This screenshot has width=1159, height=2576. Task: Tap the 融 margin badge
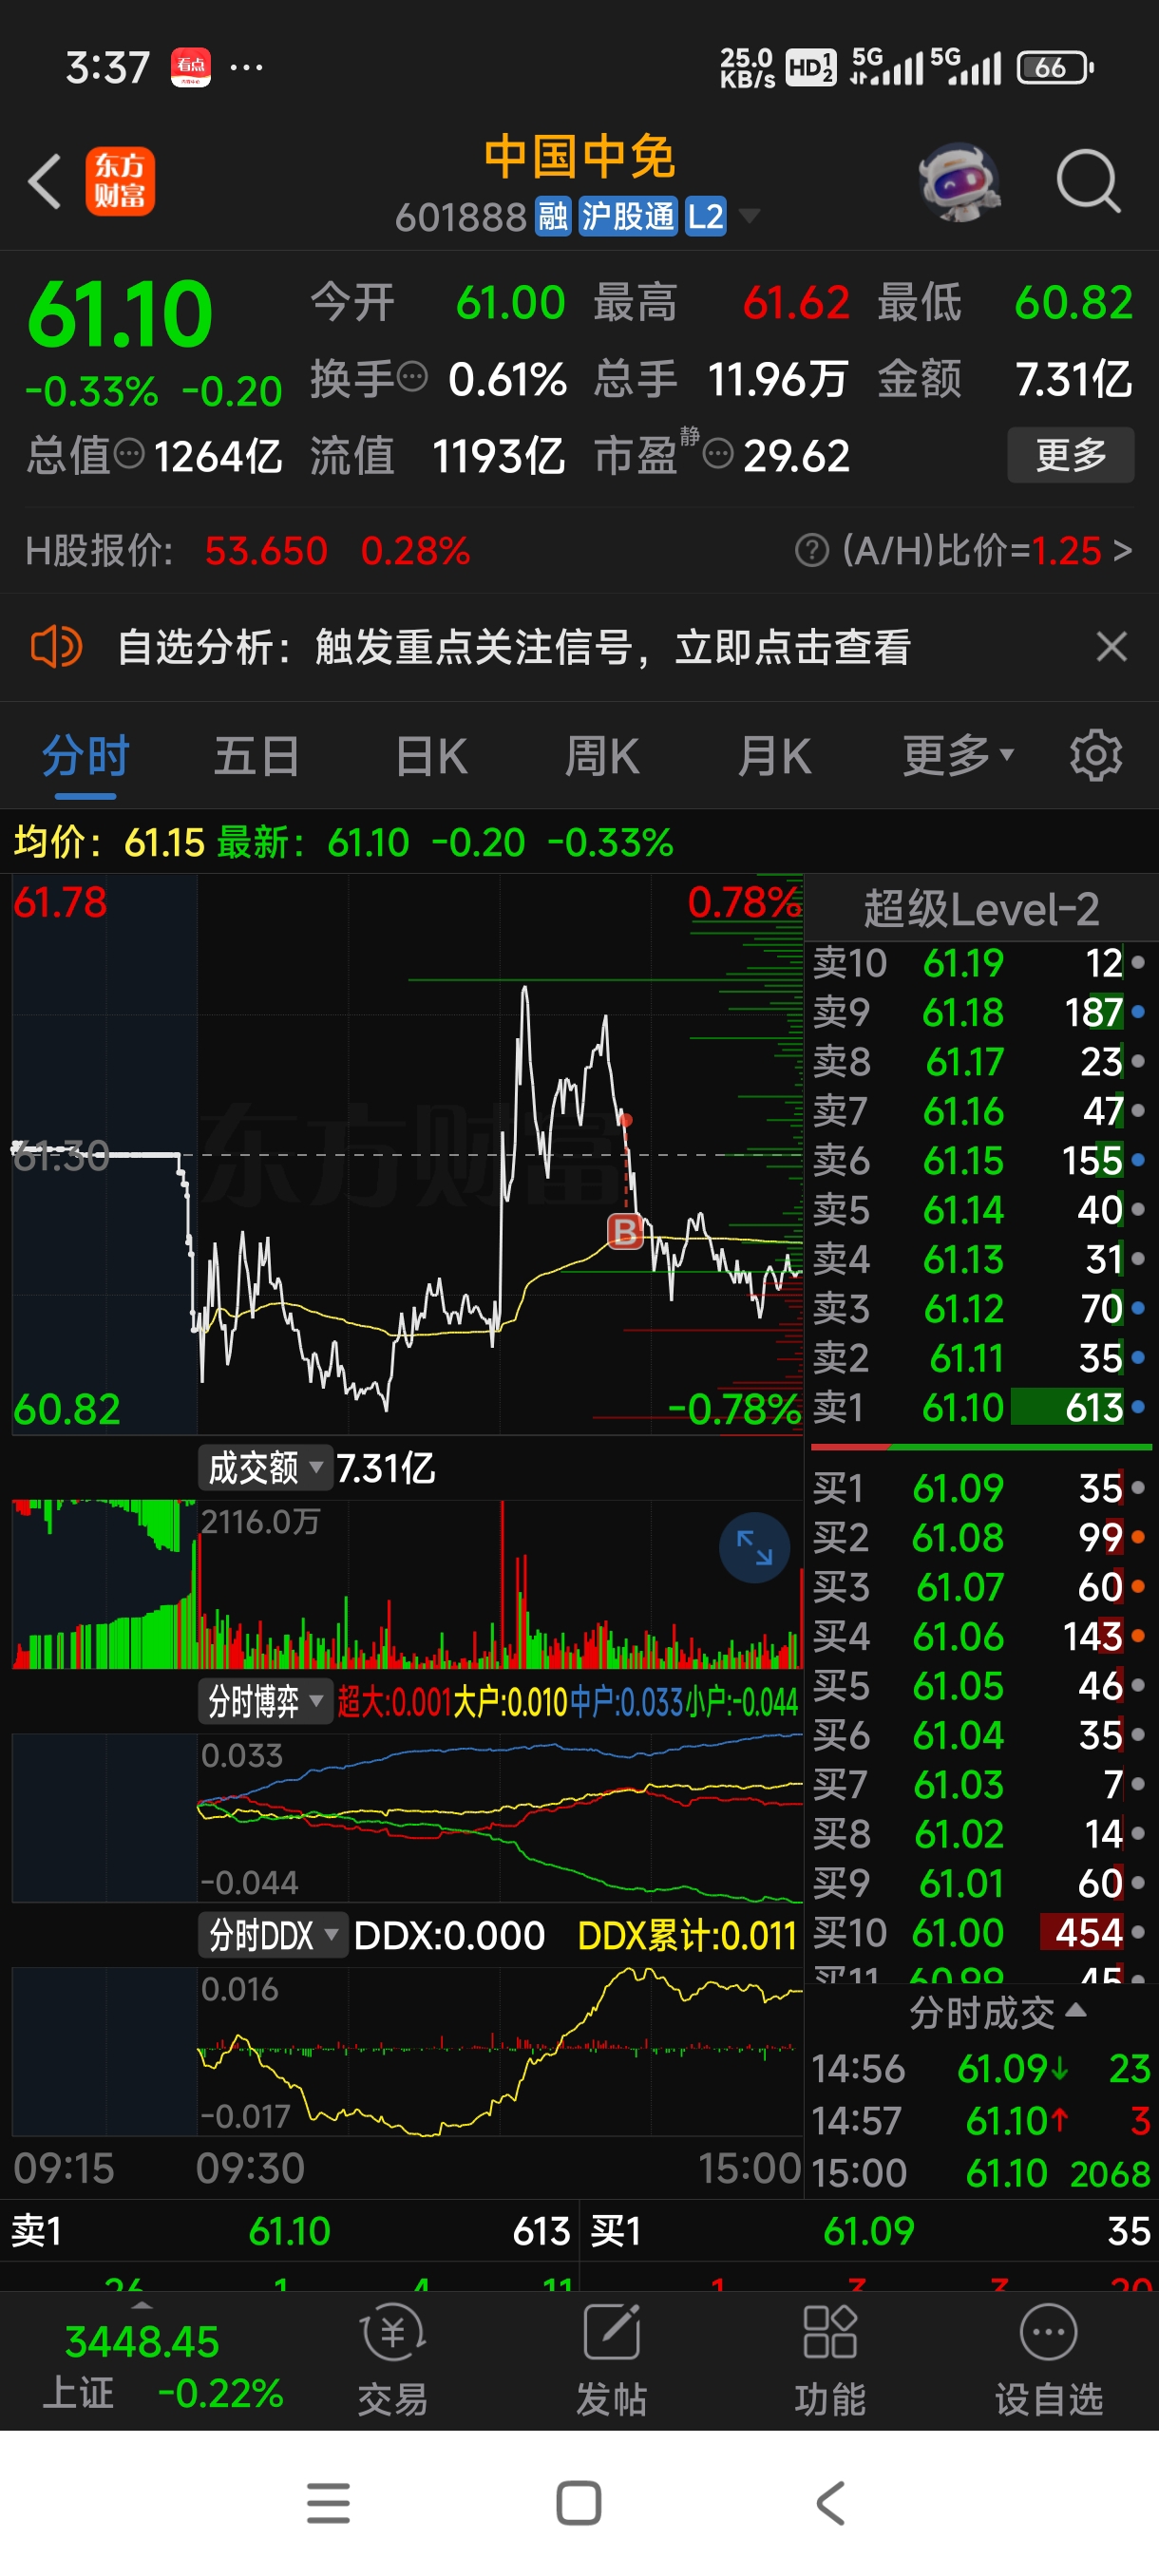tap(553, 216)
